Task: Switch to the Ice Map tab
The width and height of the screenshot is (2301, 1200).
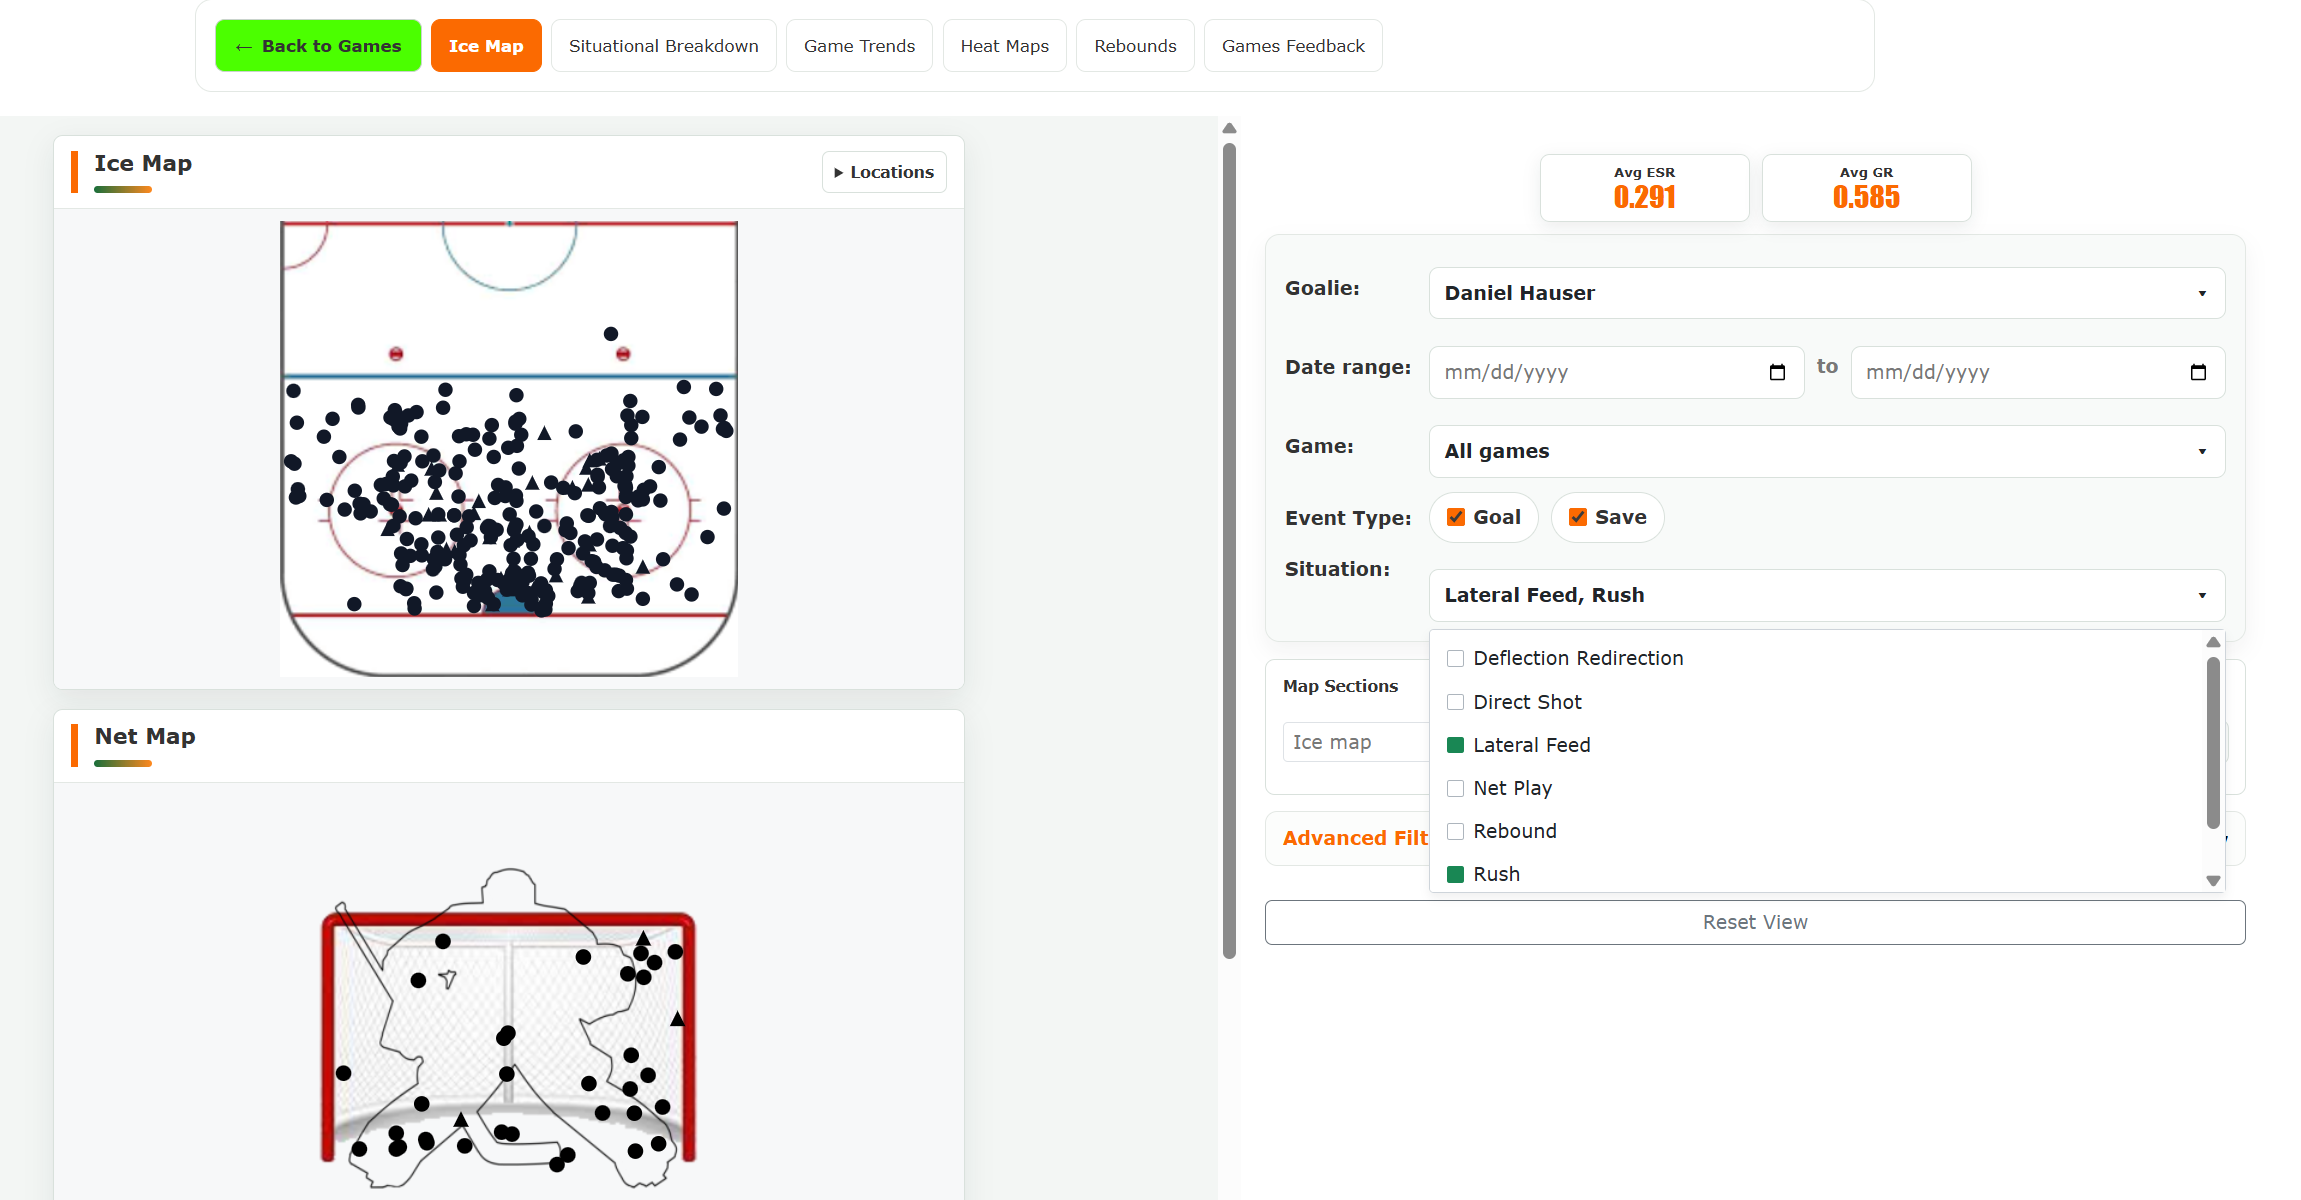Action: (486, 46)
